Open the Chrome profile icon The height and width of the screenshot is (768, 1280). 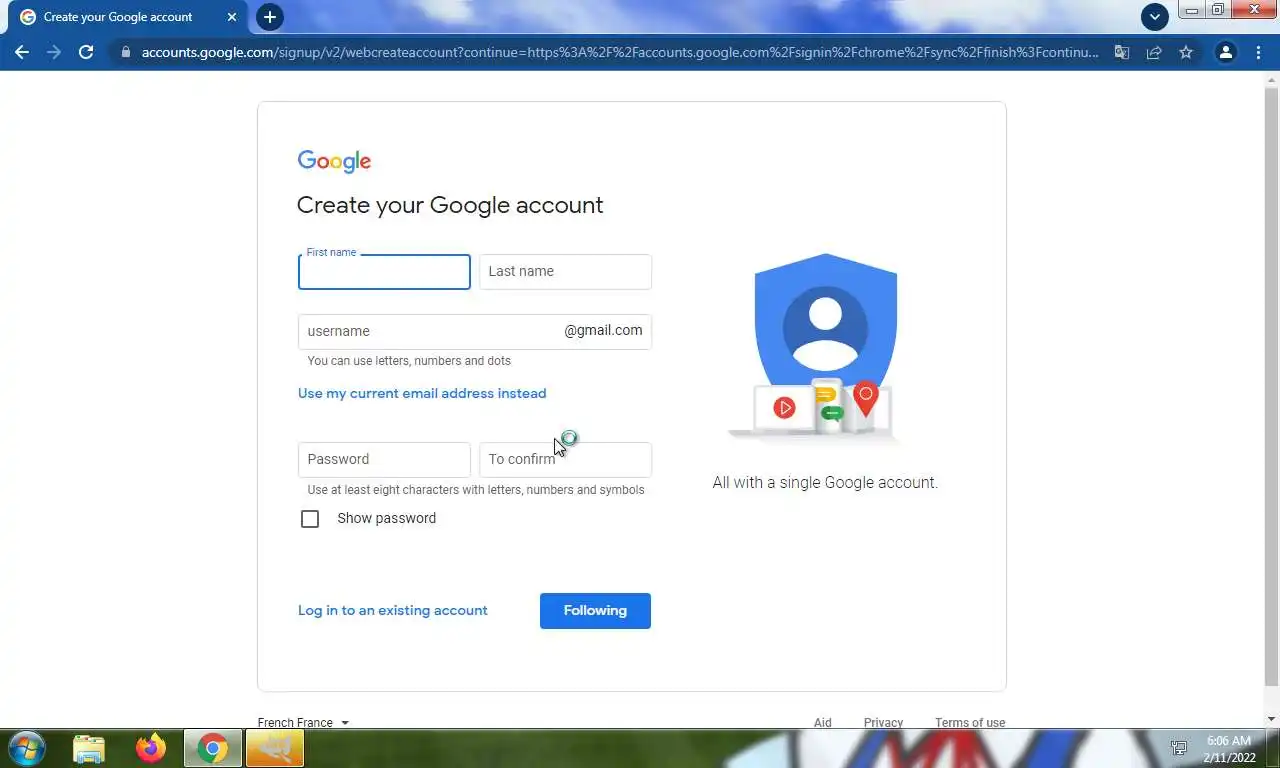1226,52
